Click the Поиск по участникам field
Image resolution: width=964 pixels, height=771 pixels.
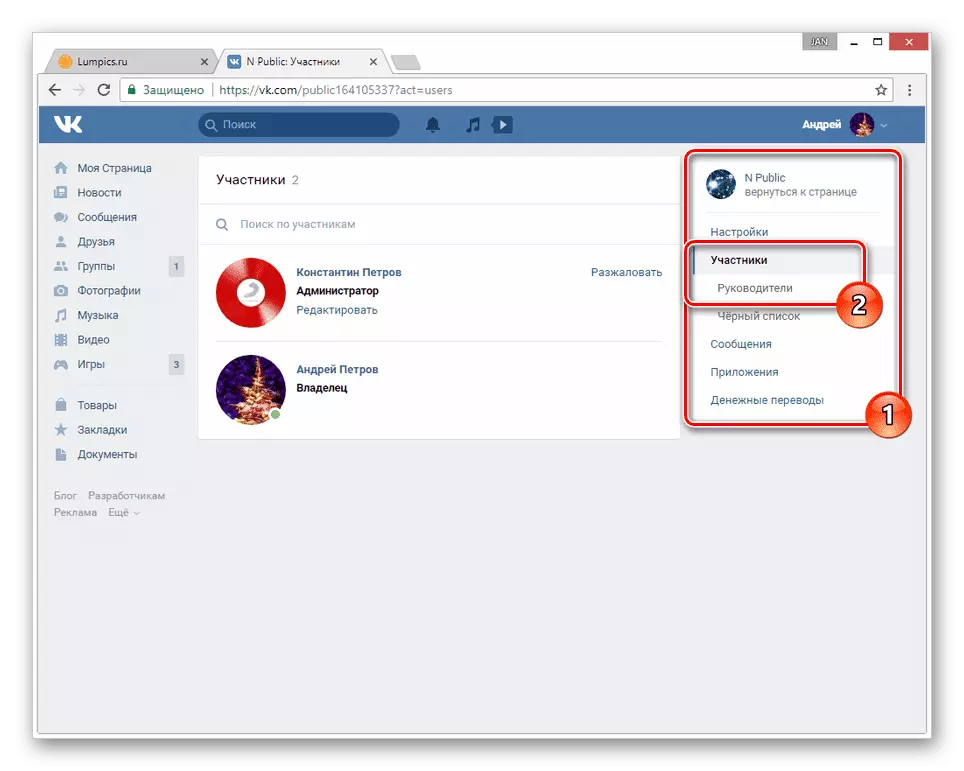[x=439, y=224]
